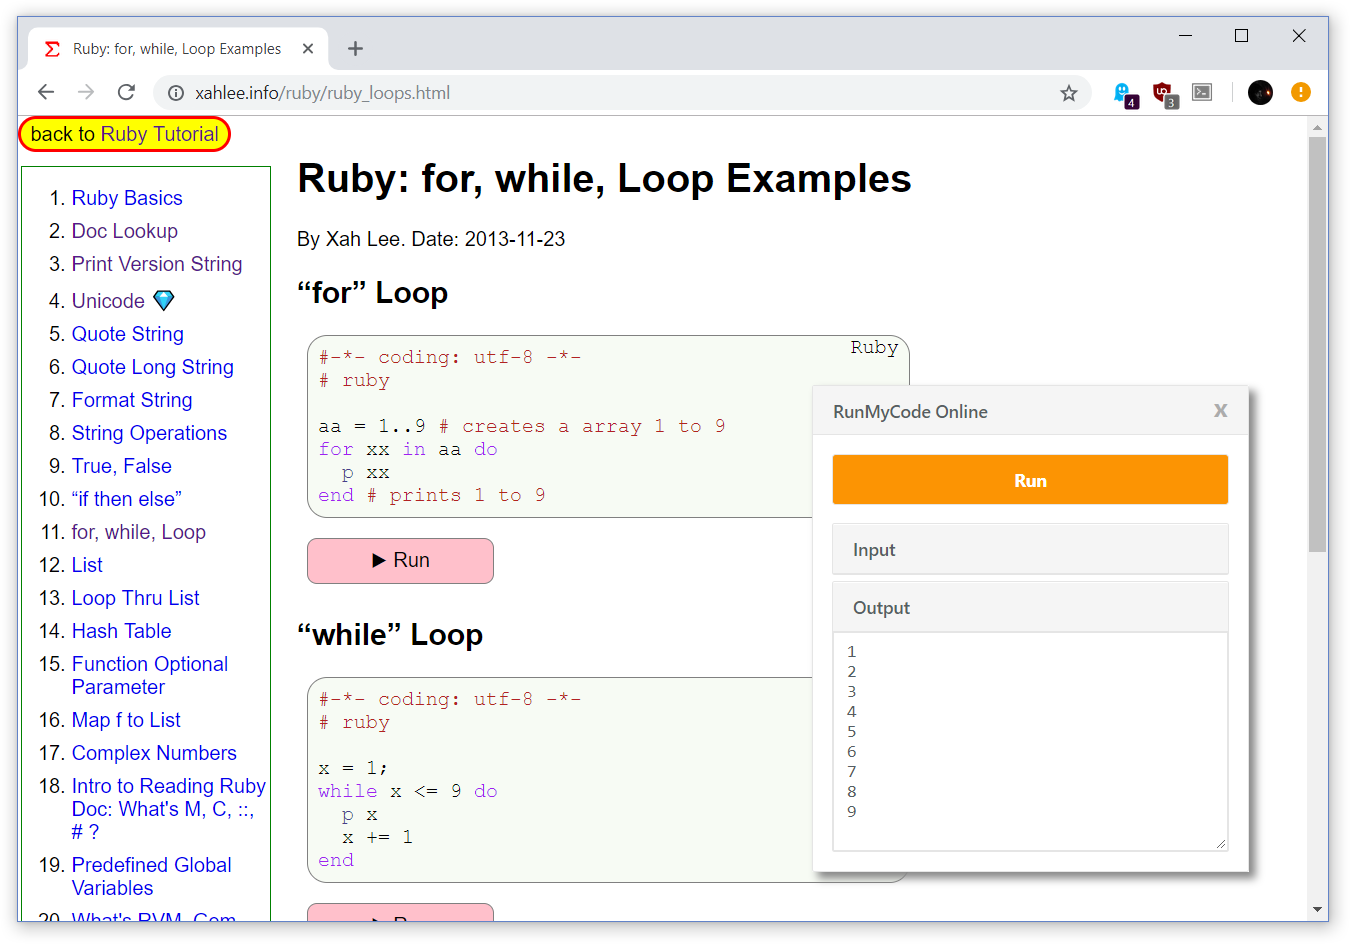Open the Quote String link

pyautogui.click(x=128, y=334)
